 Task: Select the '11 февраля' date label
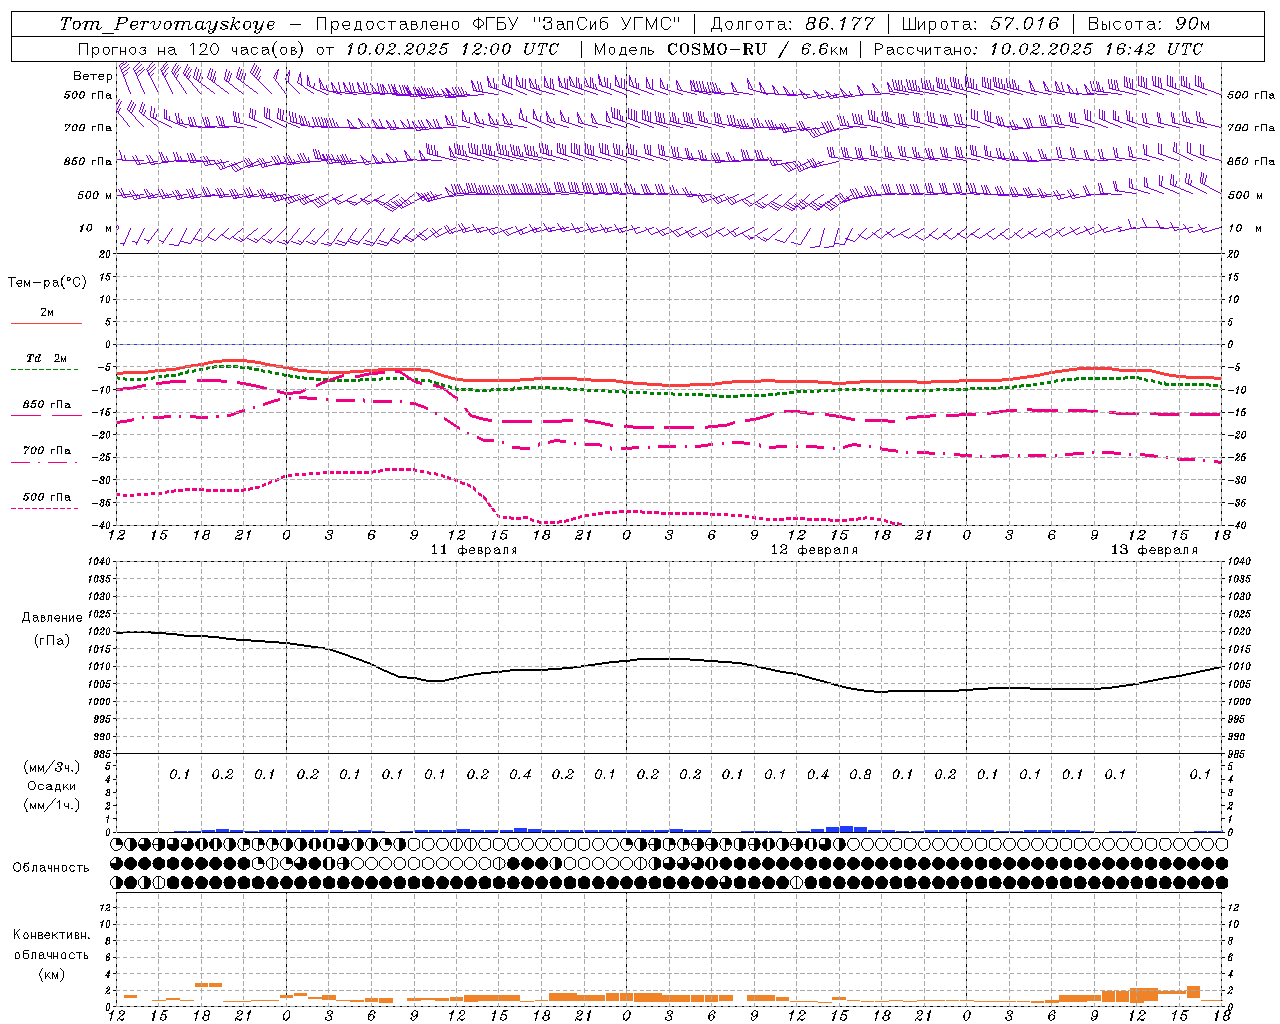click(474, 550)
